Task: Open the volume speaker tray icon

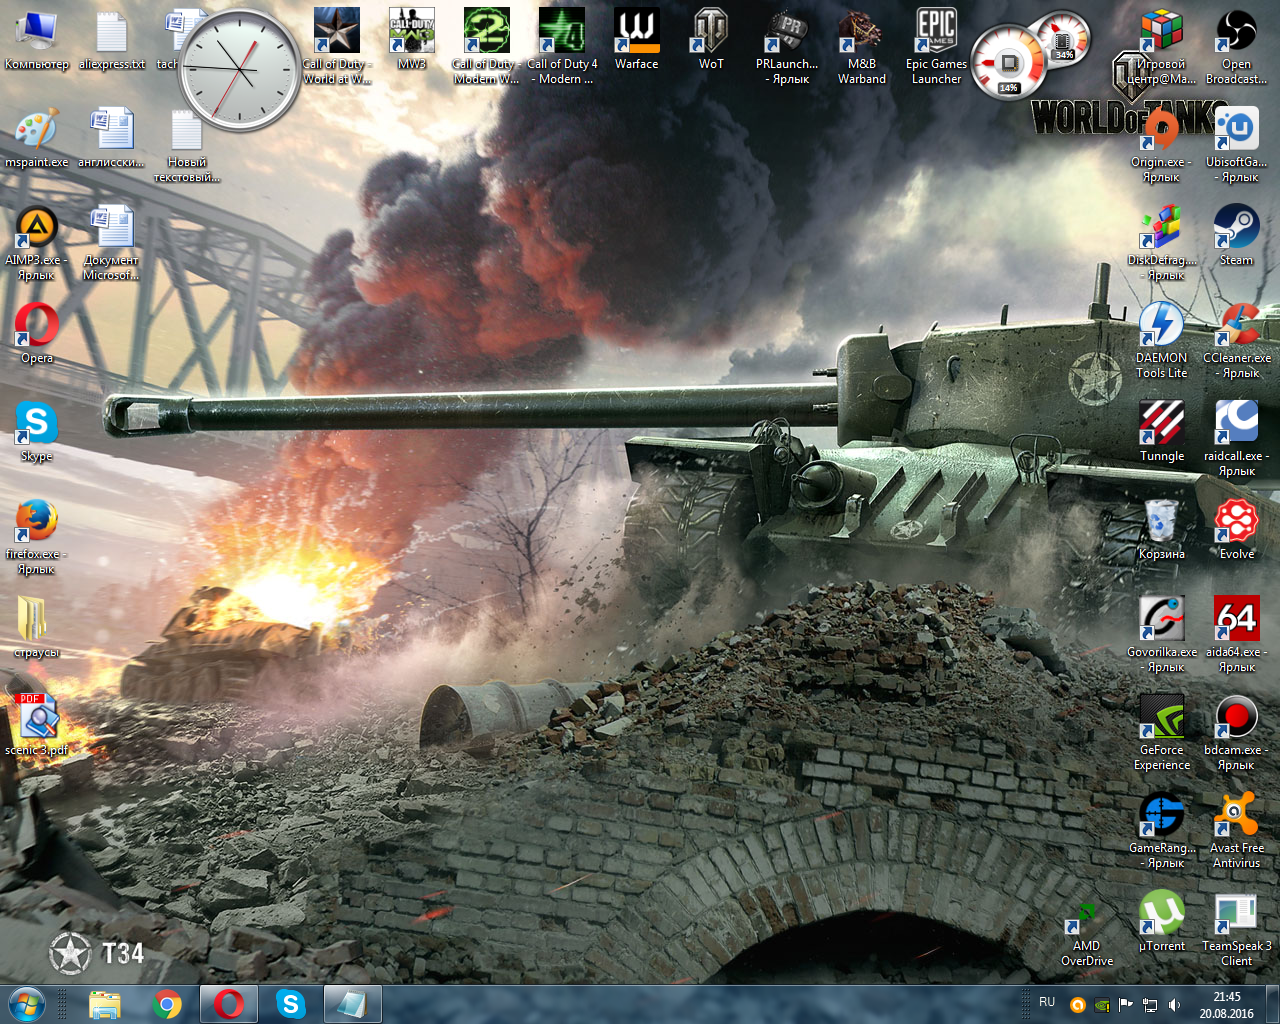Action: (1174, 1005)
